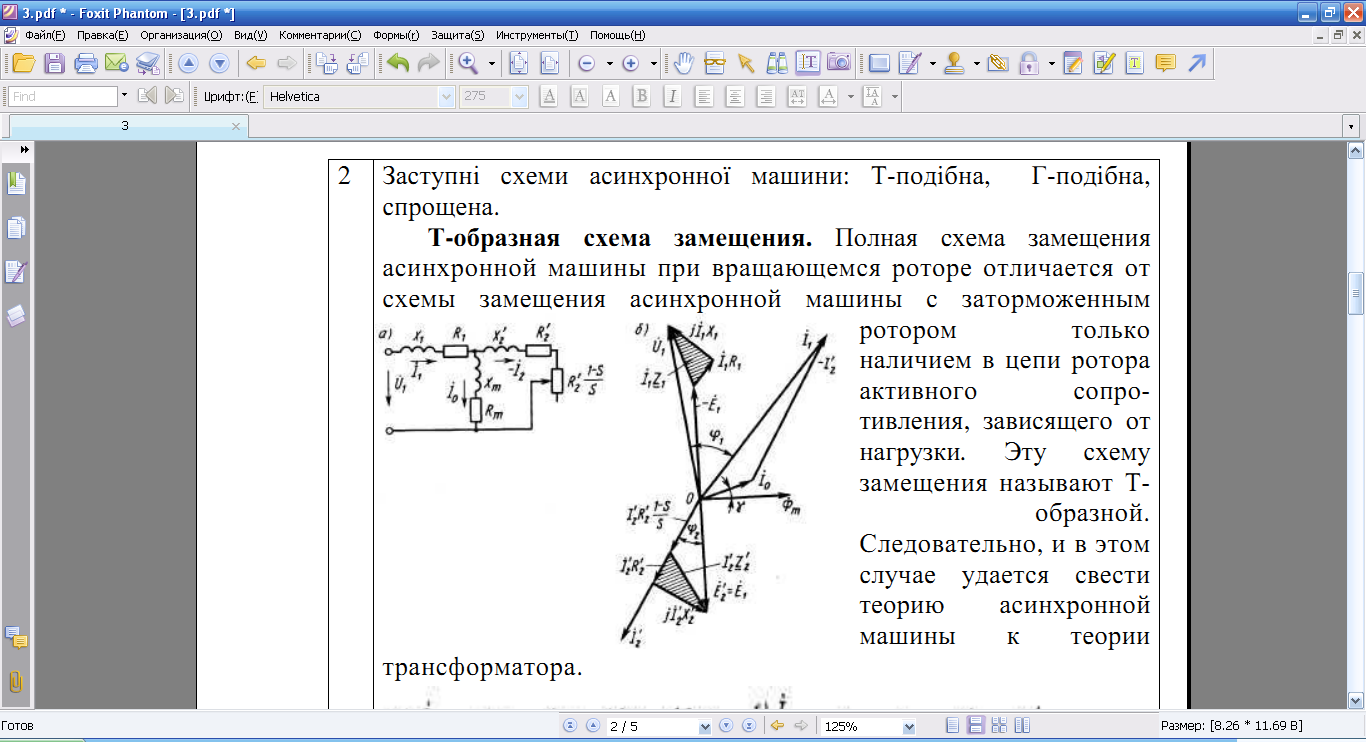Close the document tab 3

pos(236,127)
